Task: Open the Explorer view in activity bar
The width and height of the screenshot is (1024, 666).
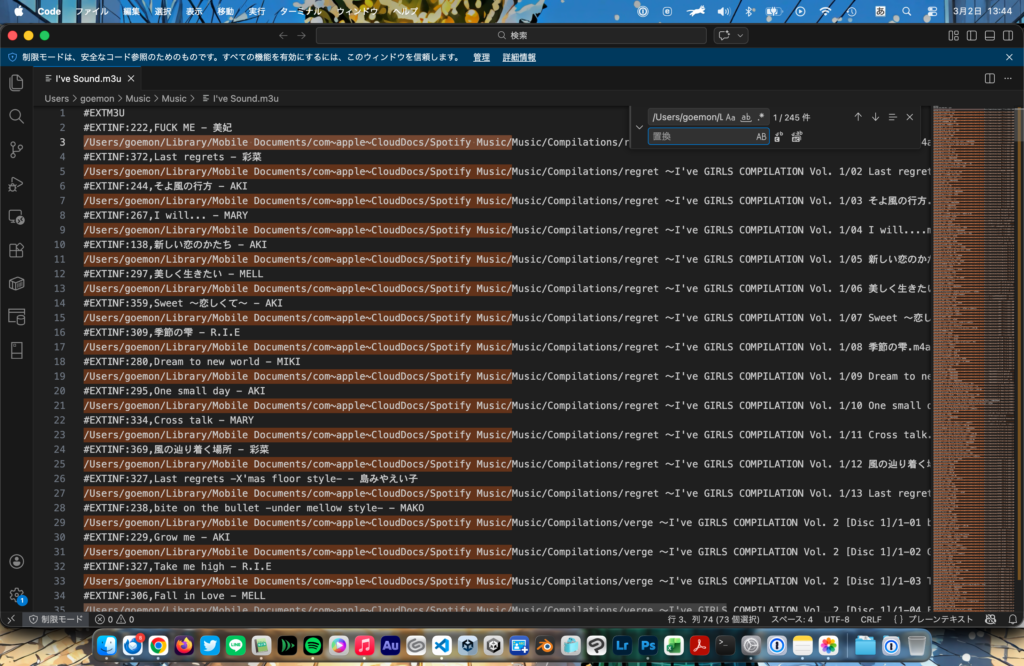Action: pyautogui.click(x=16, y=83)
